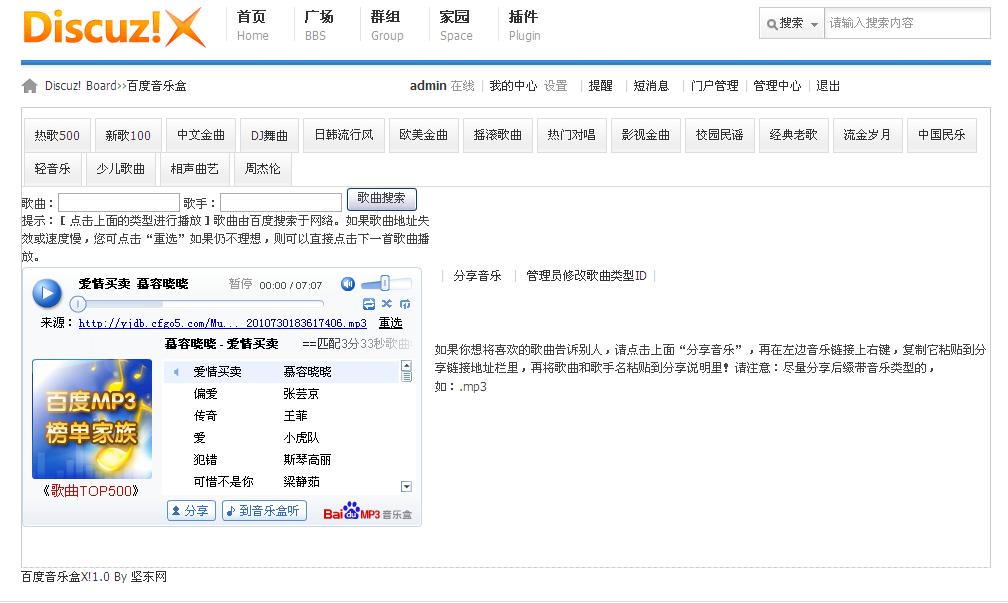Open the 广场 BBS navigation menu

[318, 25]
